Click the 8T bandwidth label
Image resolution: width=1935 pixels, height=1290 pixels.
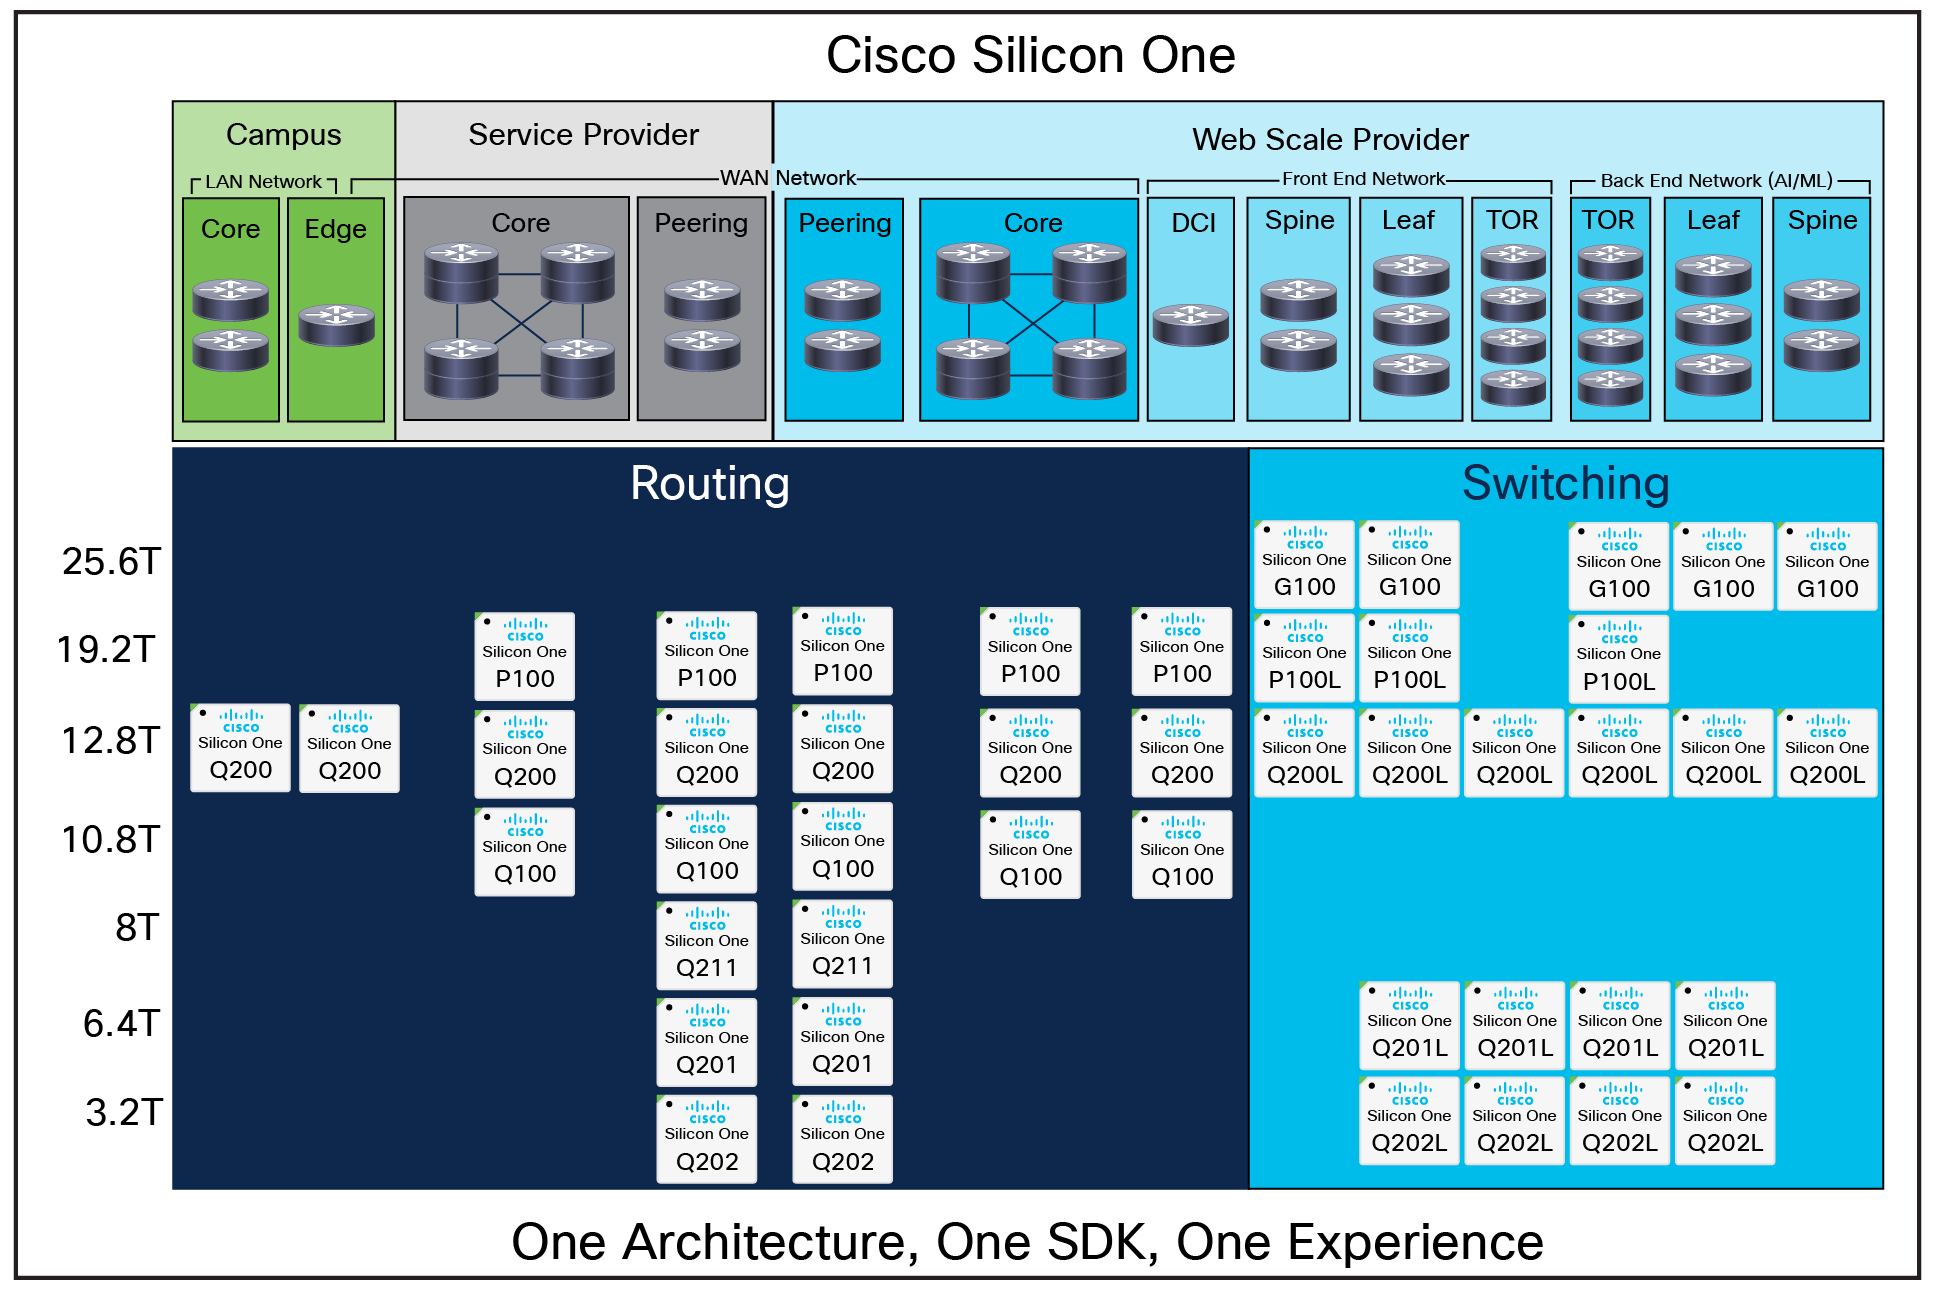click(x=137, y=928)
